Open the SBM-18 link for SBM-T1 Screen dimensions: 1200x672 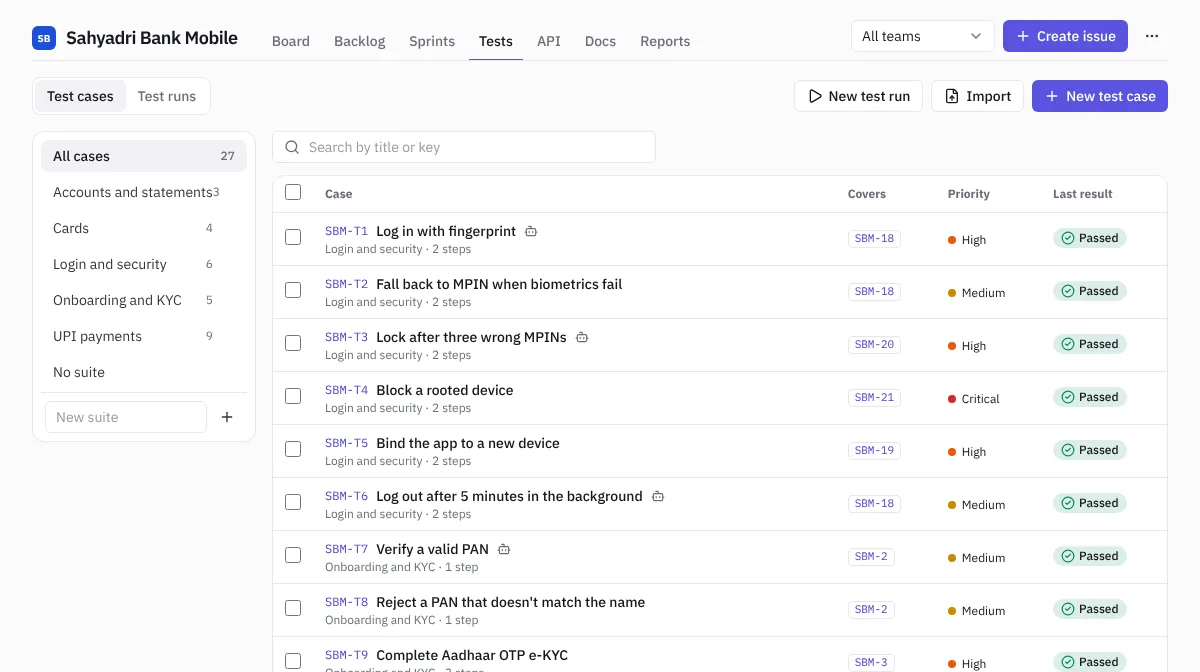click(x=874, y=238)
